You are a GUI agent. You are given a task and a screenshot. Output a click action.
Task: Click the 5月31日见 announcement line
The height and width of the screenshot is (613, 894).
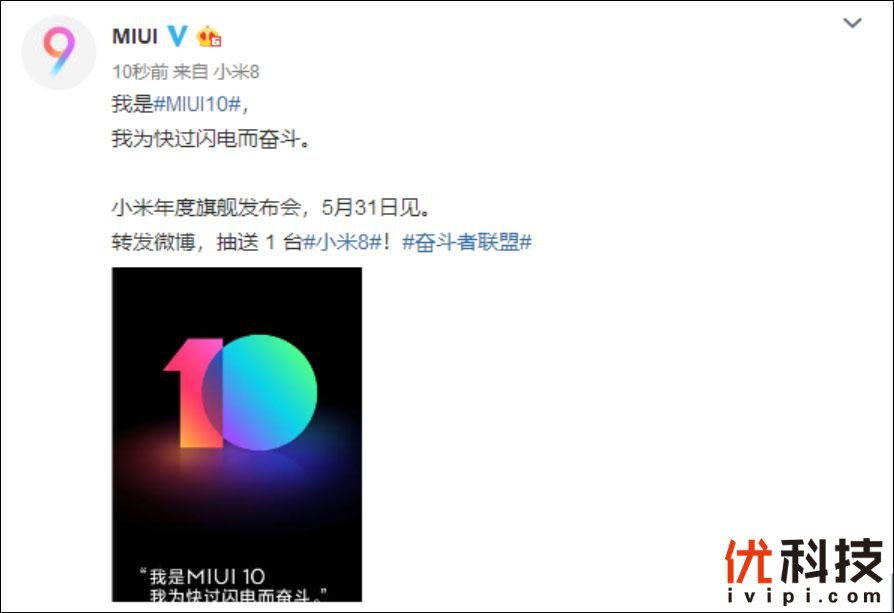[x=271, y=208]
